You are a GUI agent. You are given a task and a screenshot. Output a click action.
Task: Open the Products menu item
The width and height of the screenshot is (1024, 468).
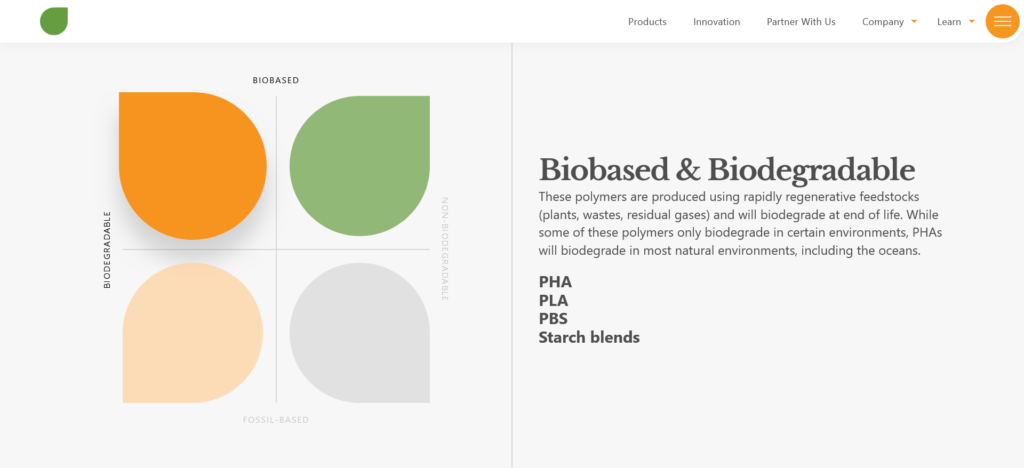647,22
